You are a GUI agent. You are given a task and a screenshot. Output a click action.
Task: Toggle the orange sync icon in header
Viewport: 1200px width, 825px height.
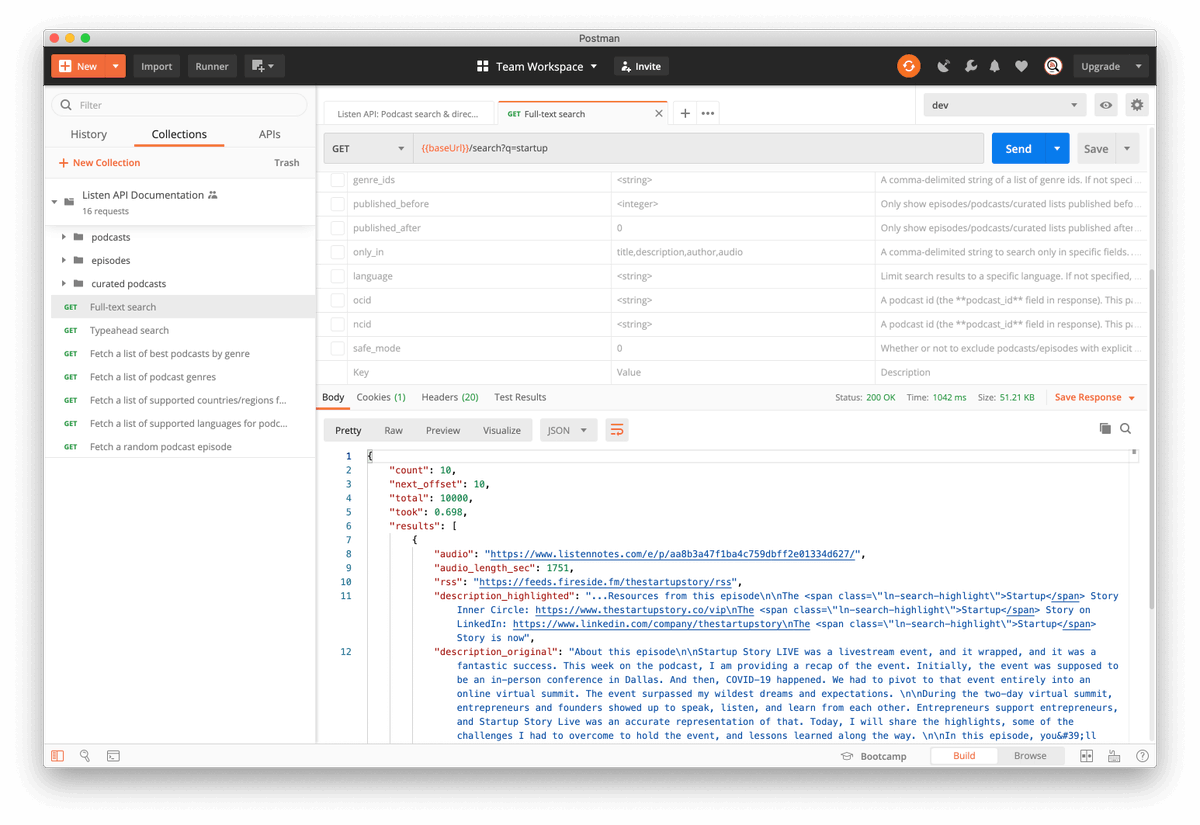[908, 66]
